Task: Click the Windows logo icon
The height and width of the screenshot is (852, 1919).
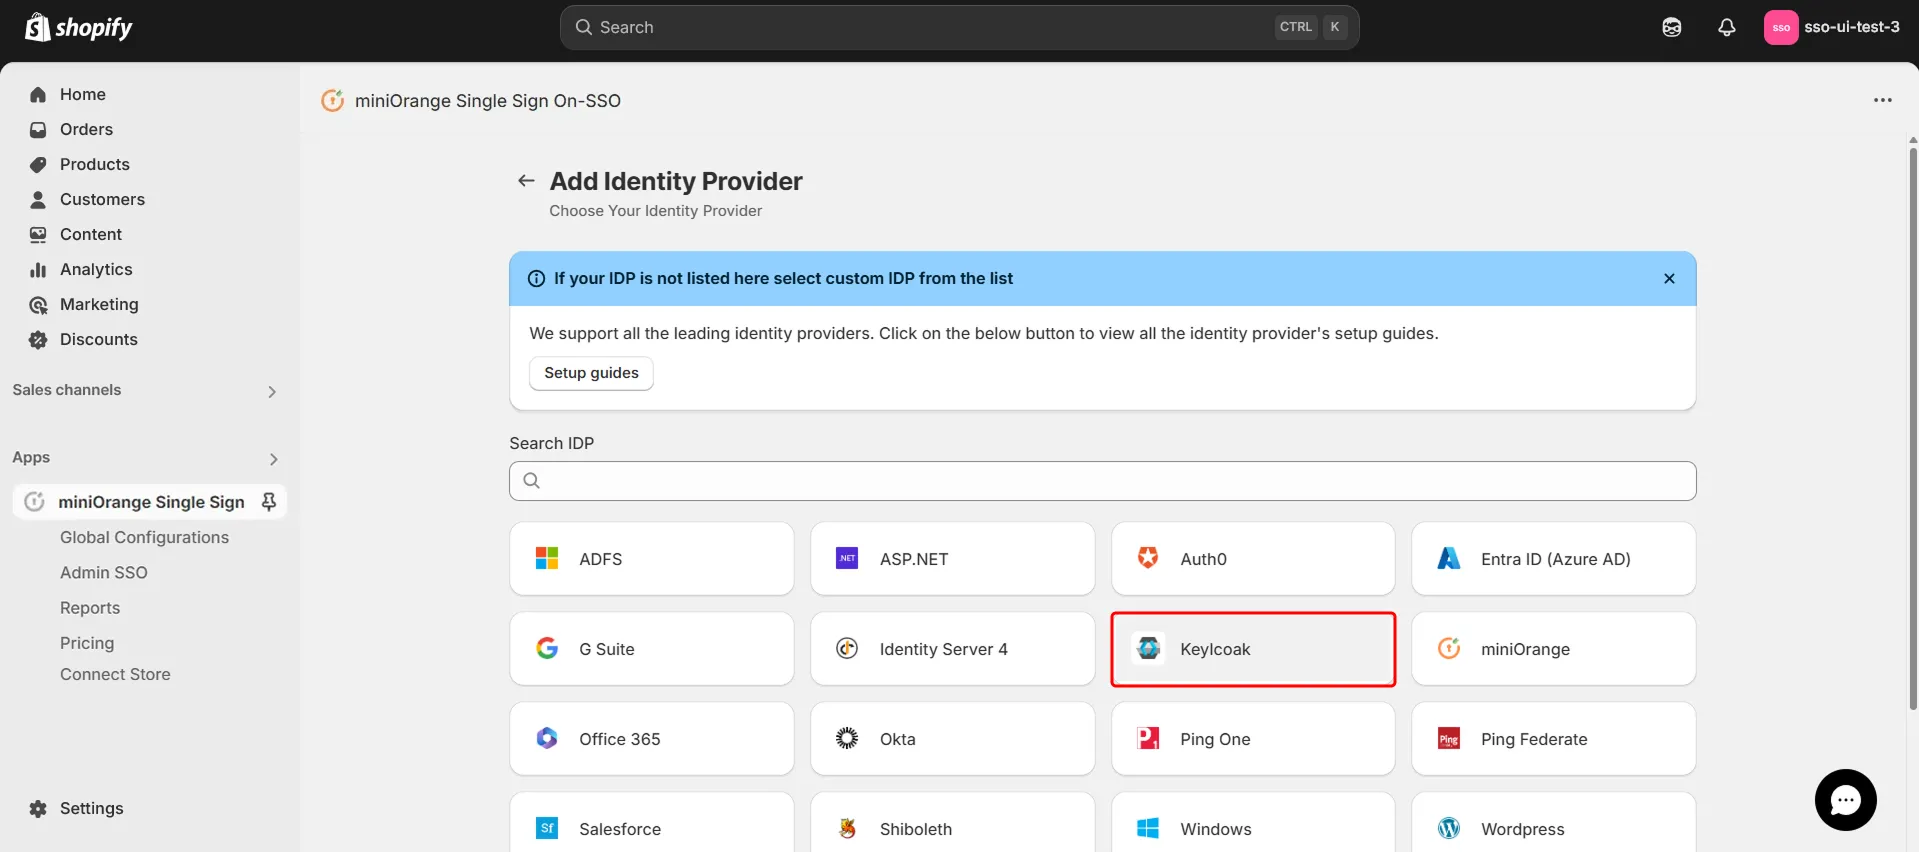Action: coord(1148,828)
